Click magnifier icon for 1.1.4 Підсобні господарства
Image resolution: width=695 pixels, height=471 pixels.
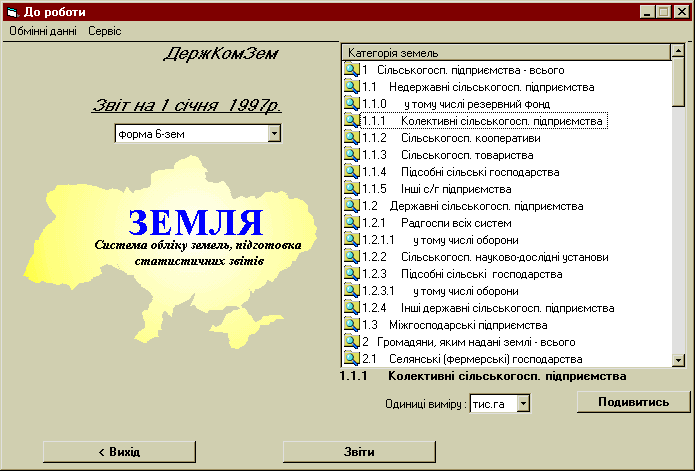pos(351,172)
